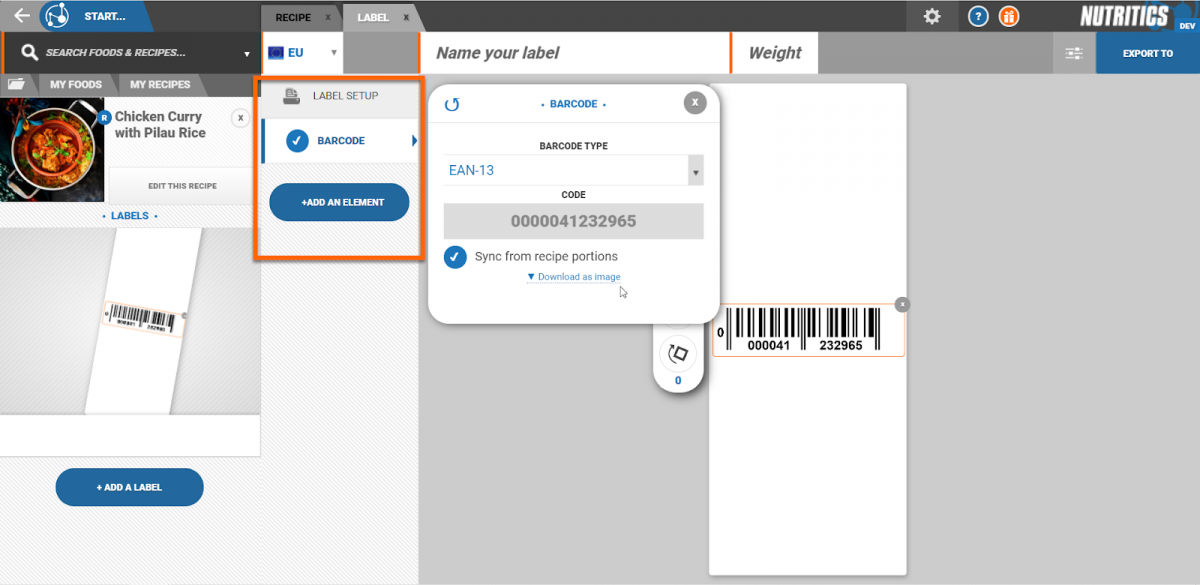
Task: Toggle the Barcode element checkmark
Action: [297, 141]
